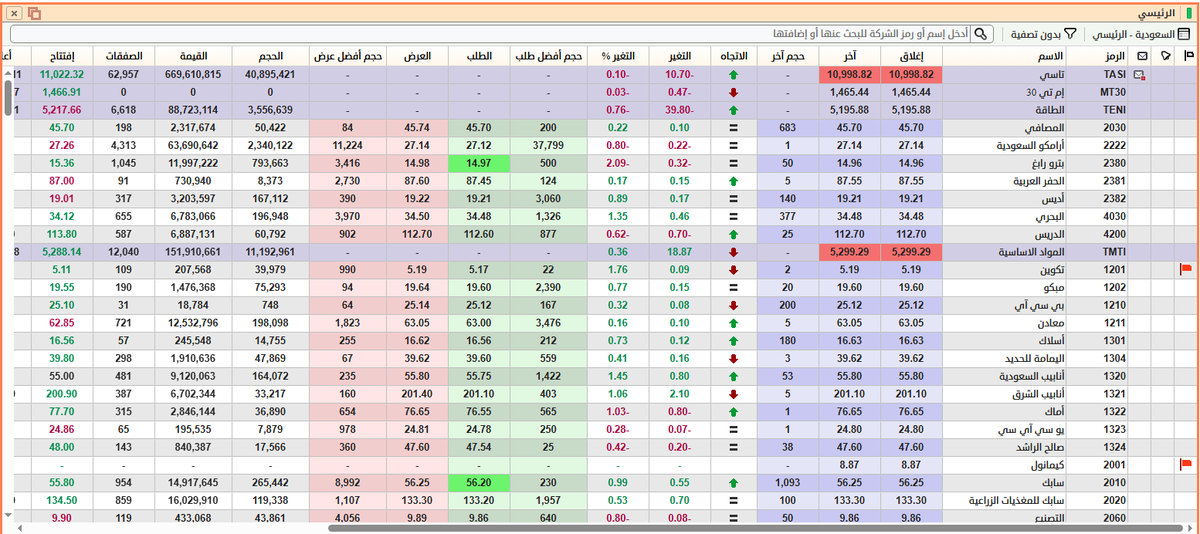
Task: Sort by the الطلب column header
Action: (479, 56)
